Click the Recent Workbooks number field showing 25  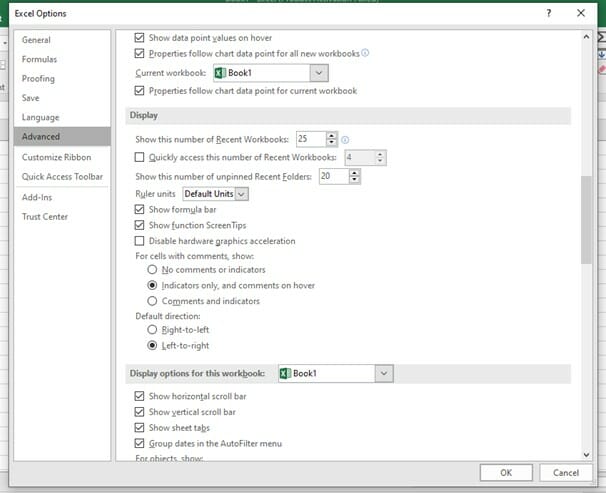(312, 139)
